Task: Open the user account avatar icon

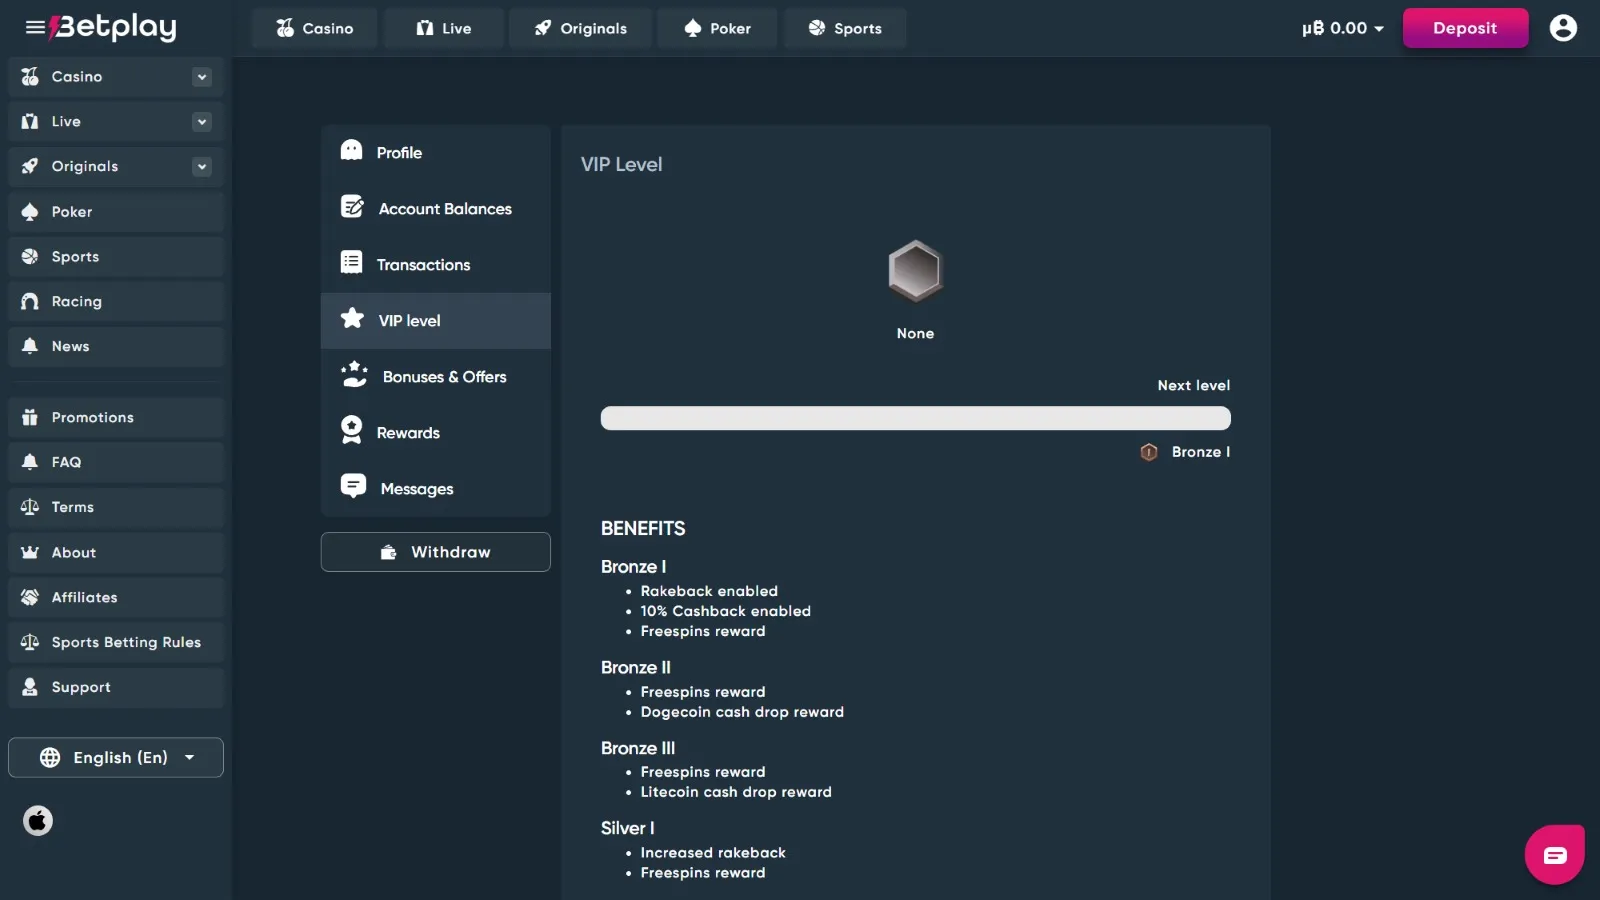Action: (x=1563, y=28)
